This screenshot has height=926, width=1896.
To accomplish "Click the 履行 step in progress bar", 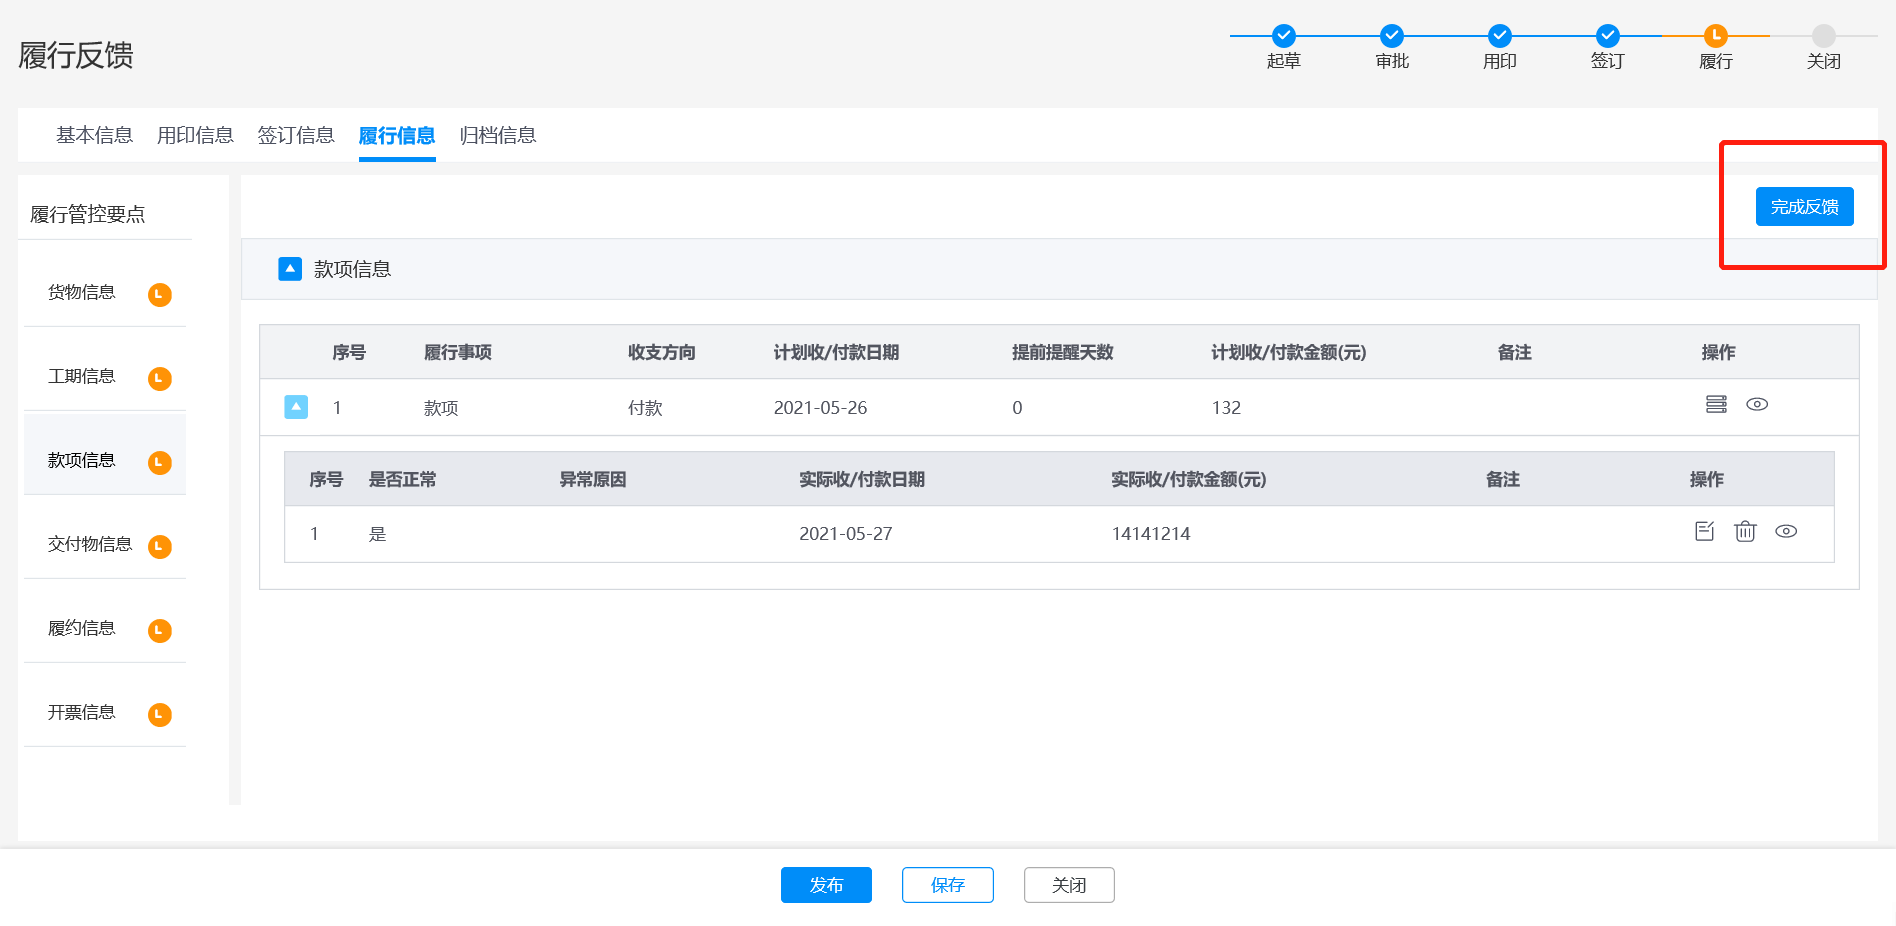I will (x=1716, y=37).
